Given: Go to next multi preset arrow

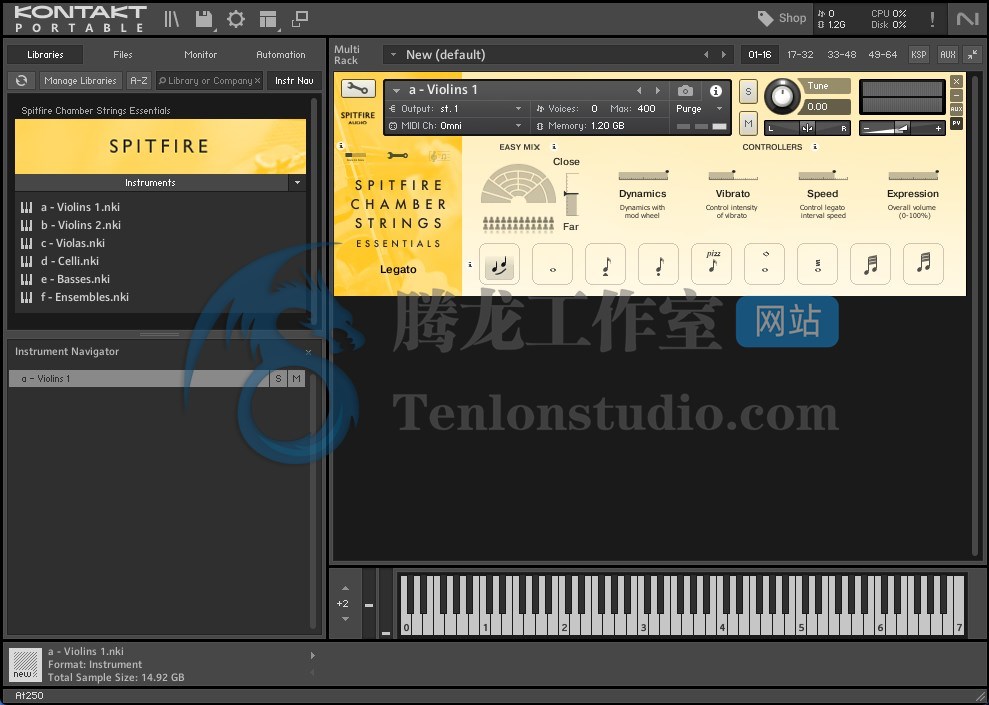Looking at the screenshot, I should [x=723, y=55].
